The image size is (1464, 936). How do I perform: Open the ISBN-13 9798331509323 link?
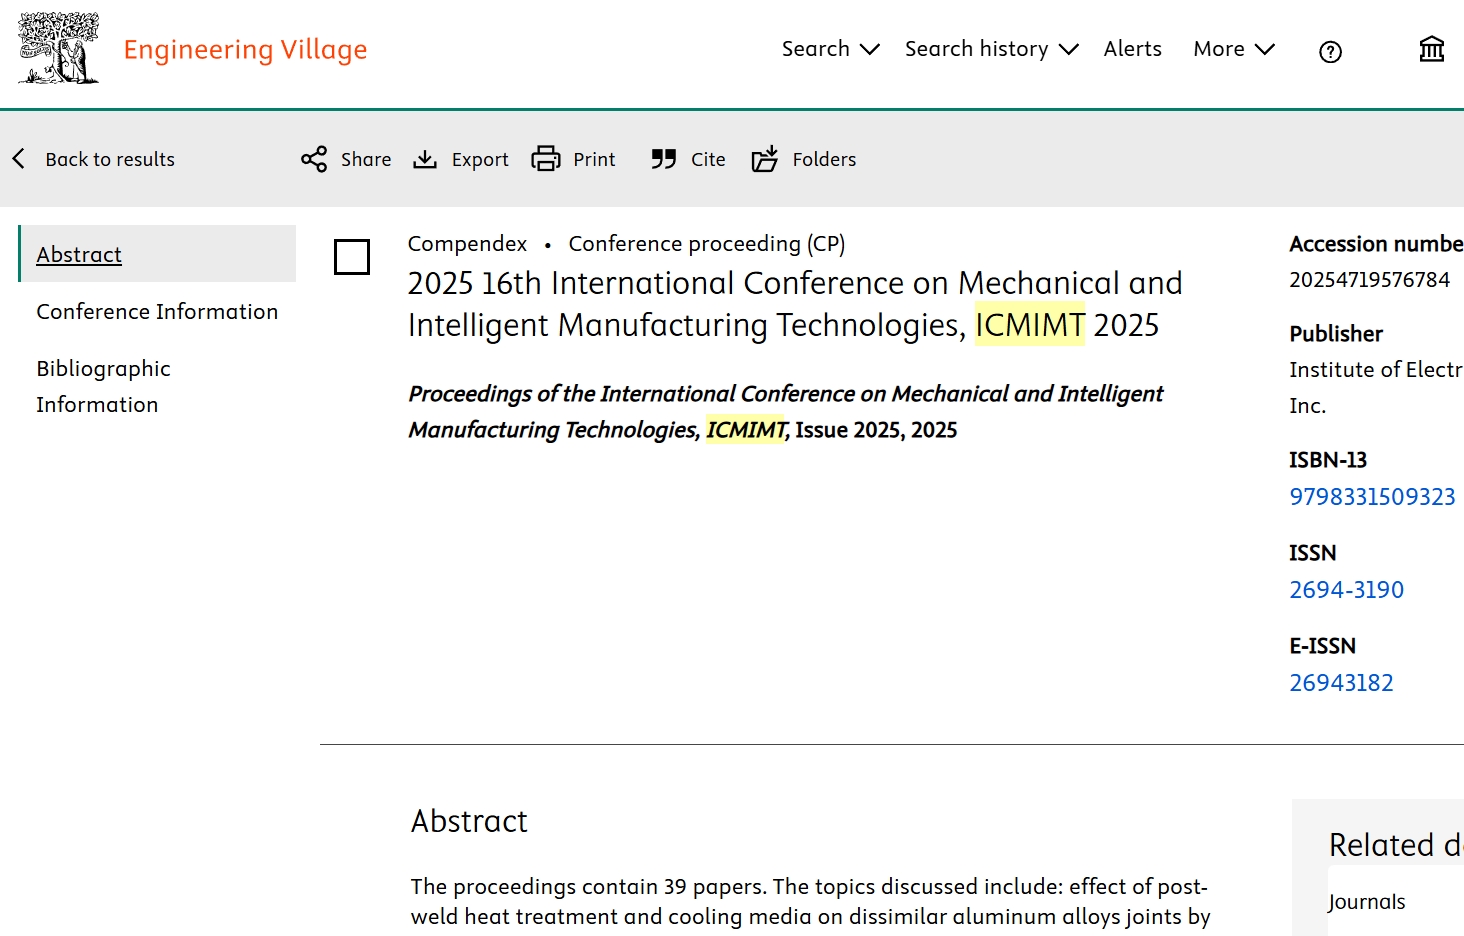click(1372, 497)
